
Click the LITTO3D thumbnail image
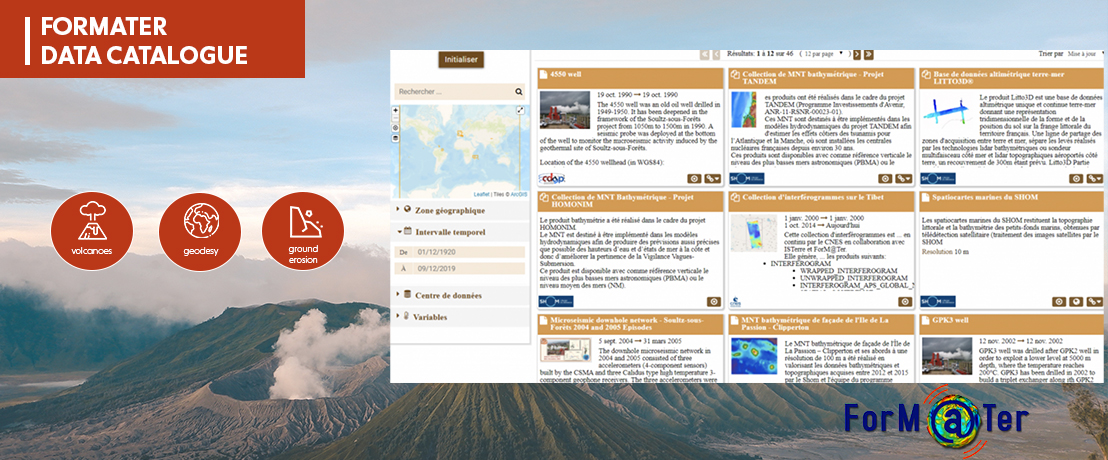coord(948,112)
